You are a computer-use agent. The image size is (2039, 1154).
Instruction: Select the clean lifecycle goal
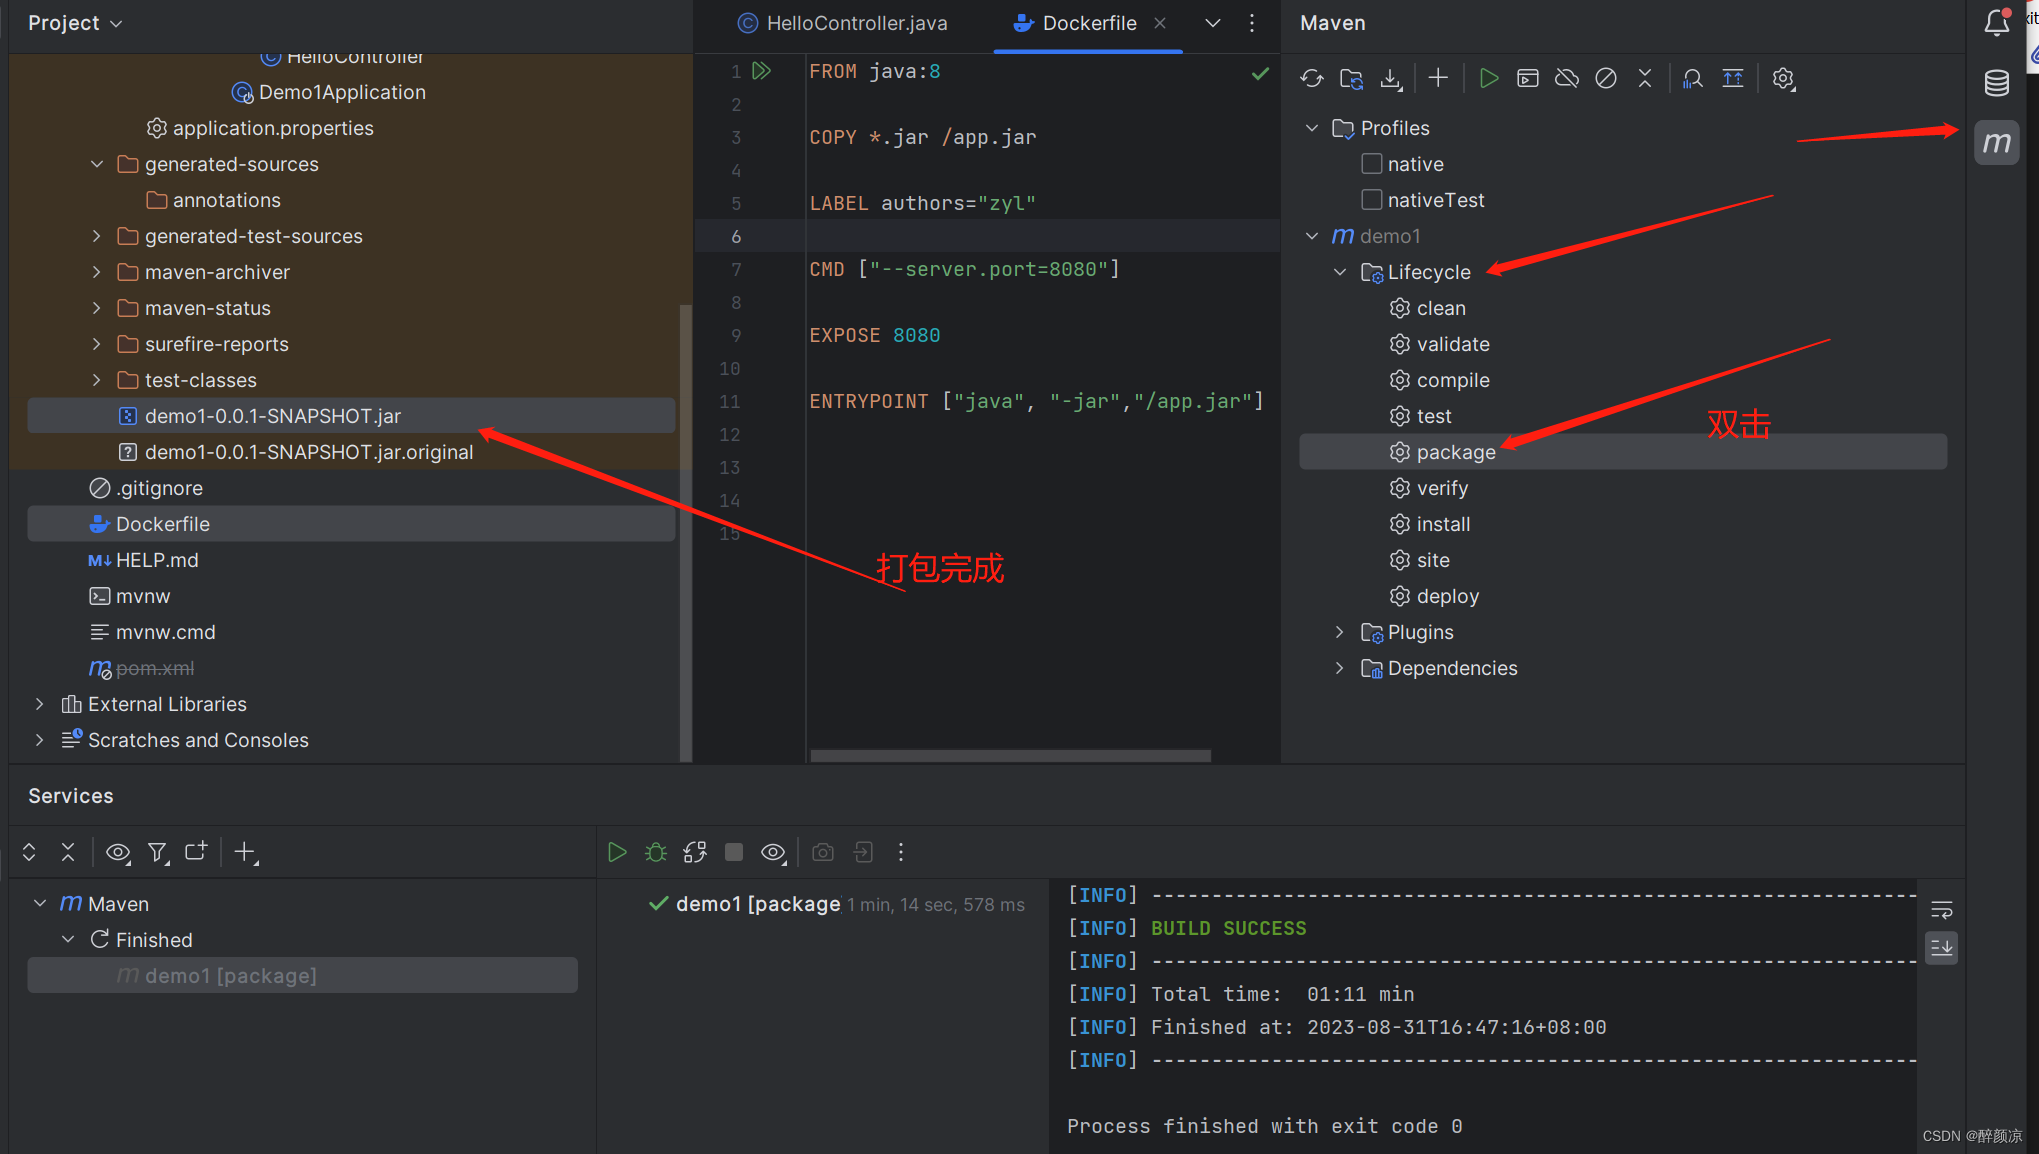1427,308
